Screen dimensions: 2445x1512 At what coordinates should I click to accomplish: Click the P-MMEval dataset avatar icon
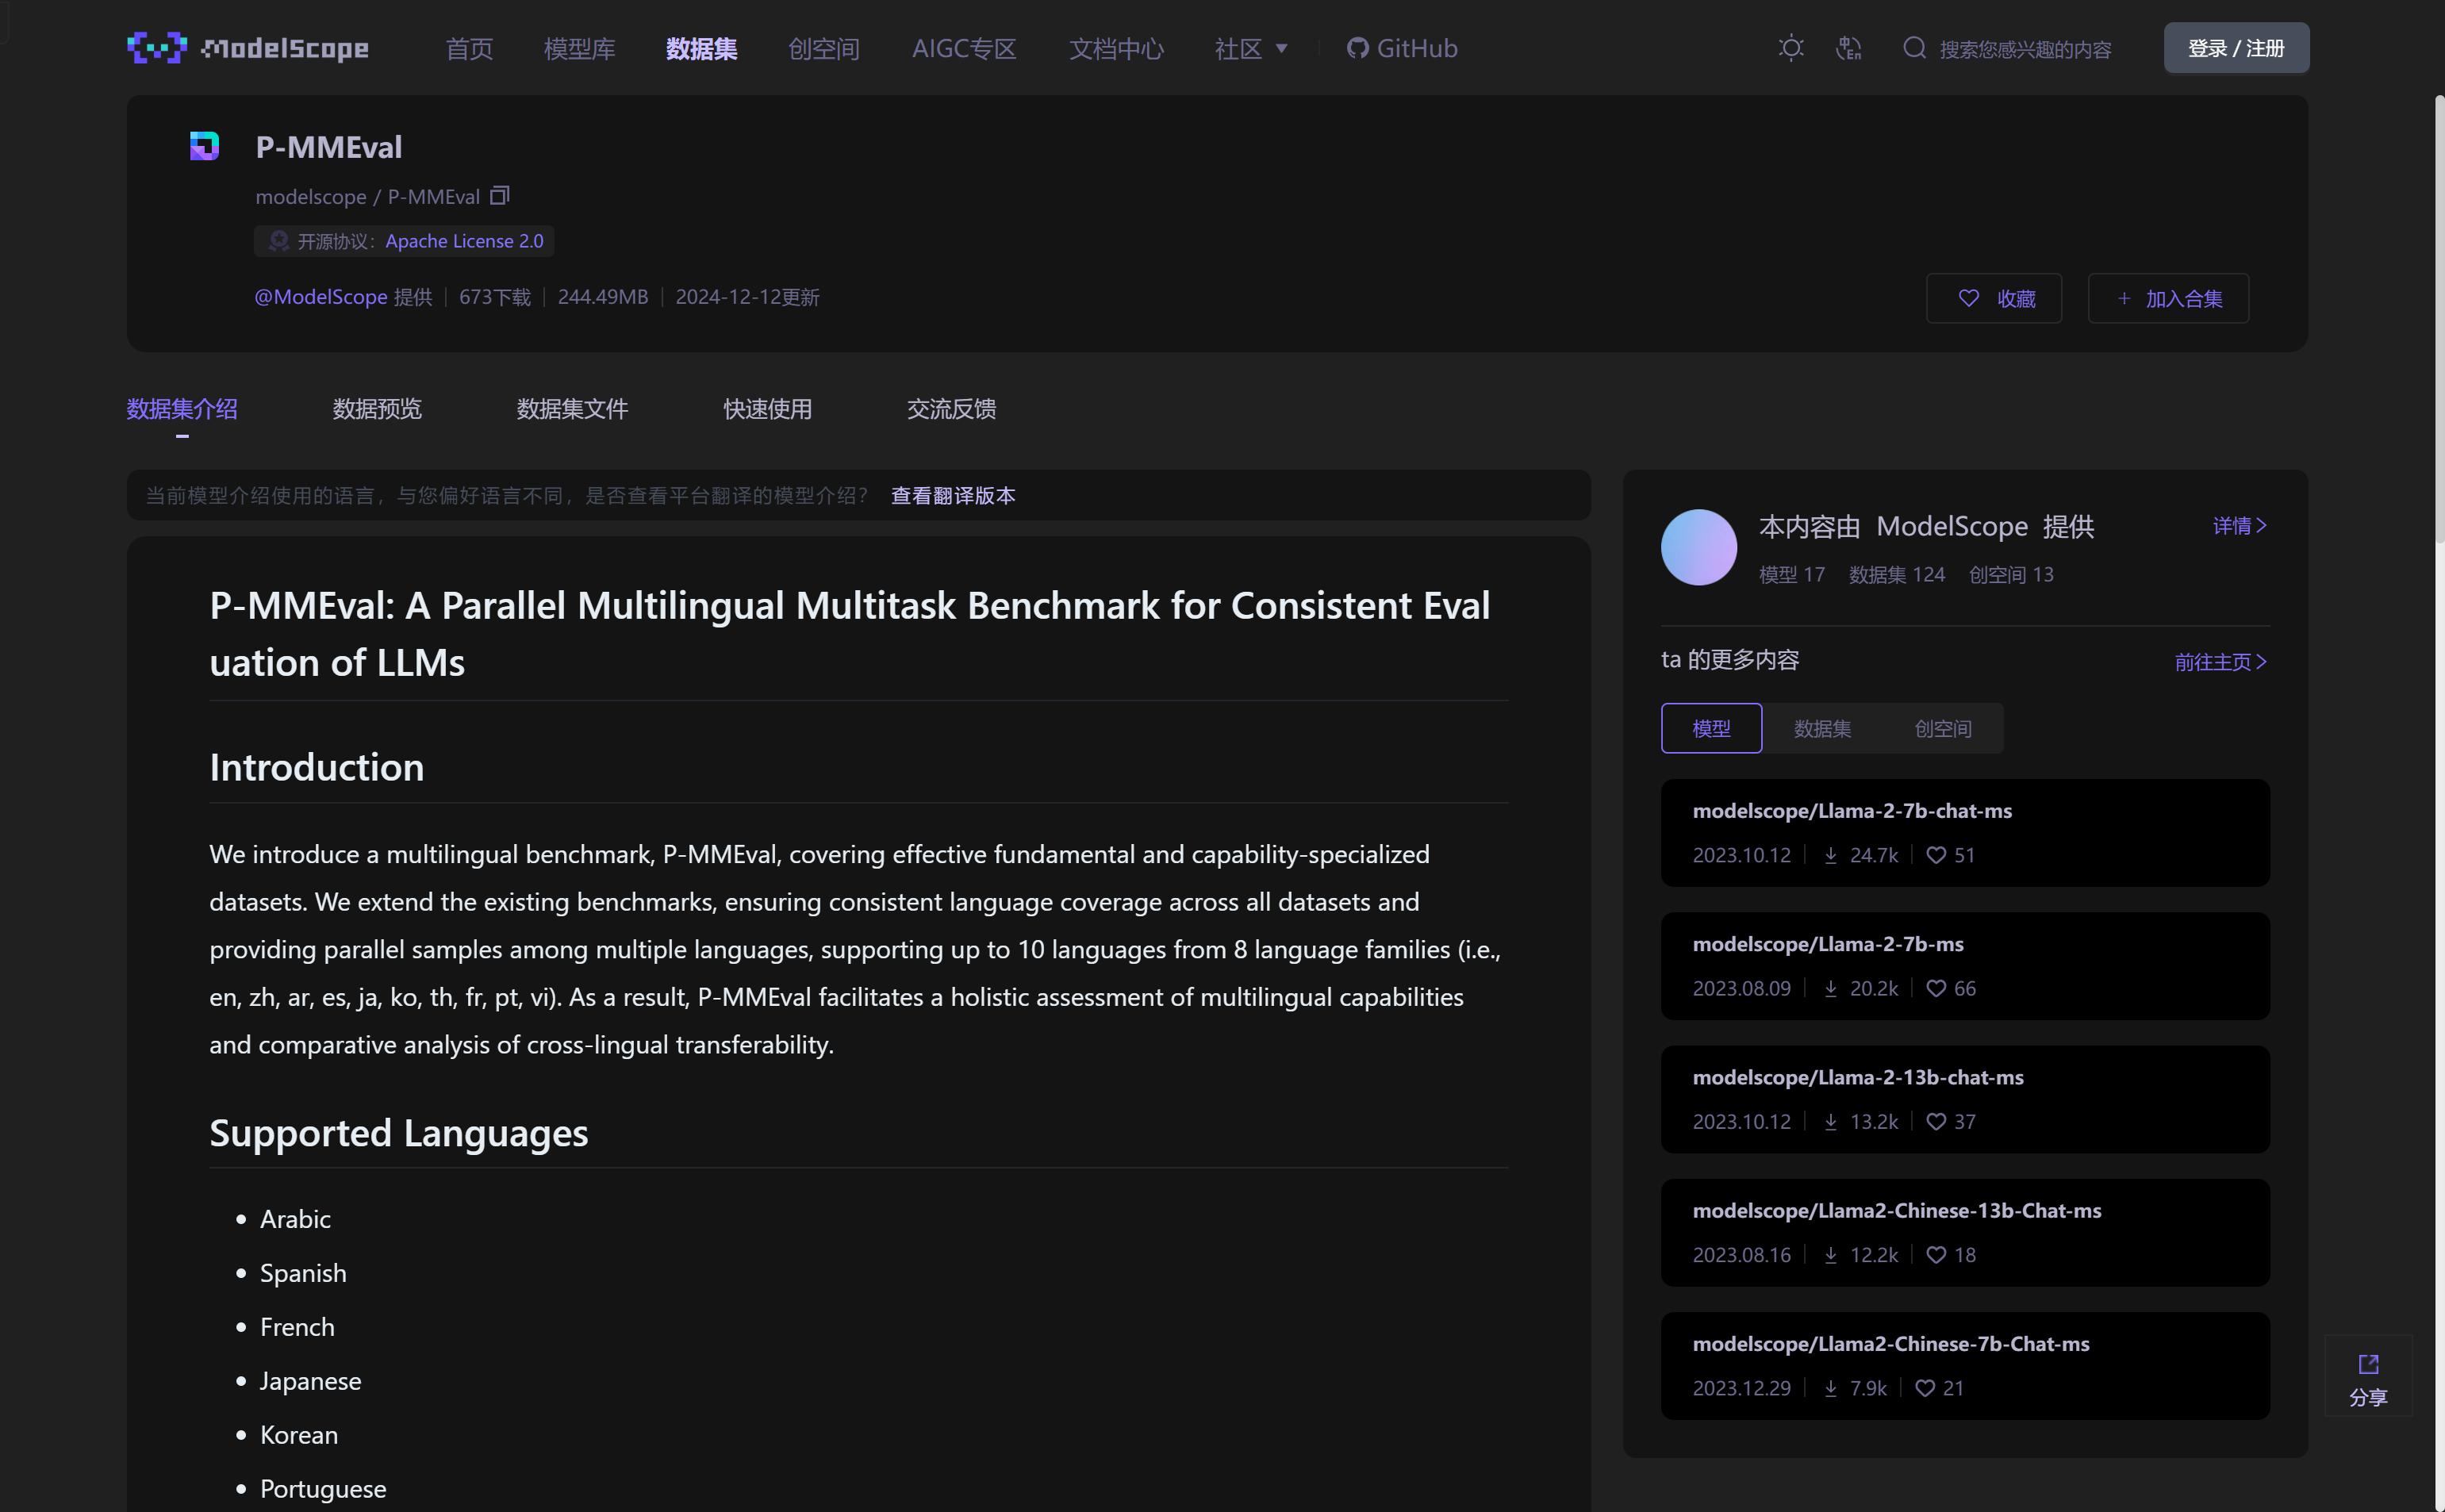pyautogui.click(x=205, y=146)
